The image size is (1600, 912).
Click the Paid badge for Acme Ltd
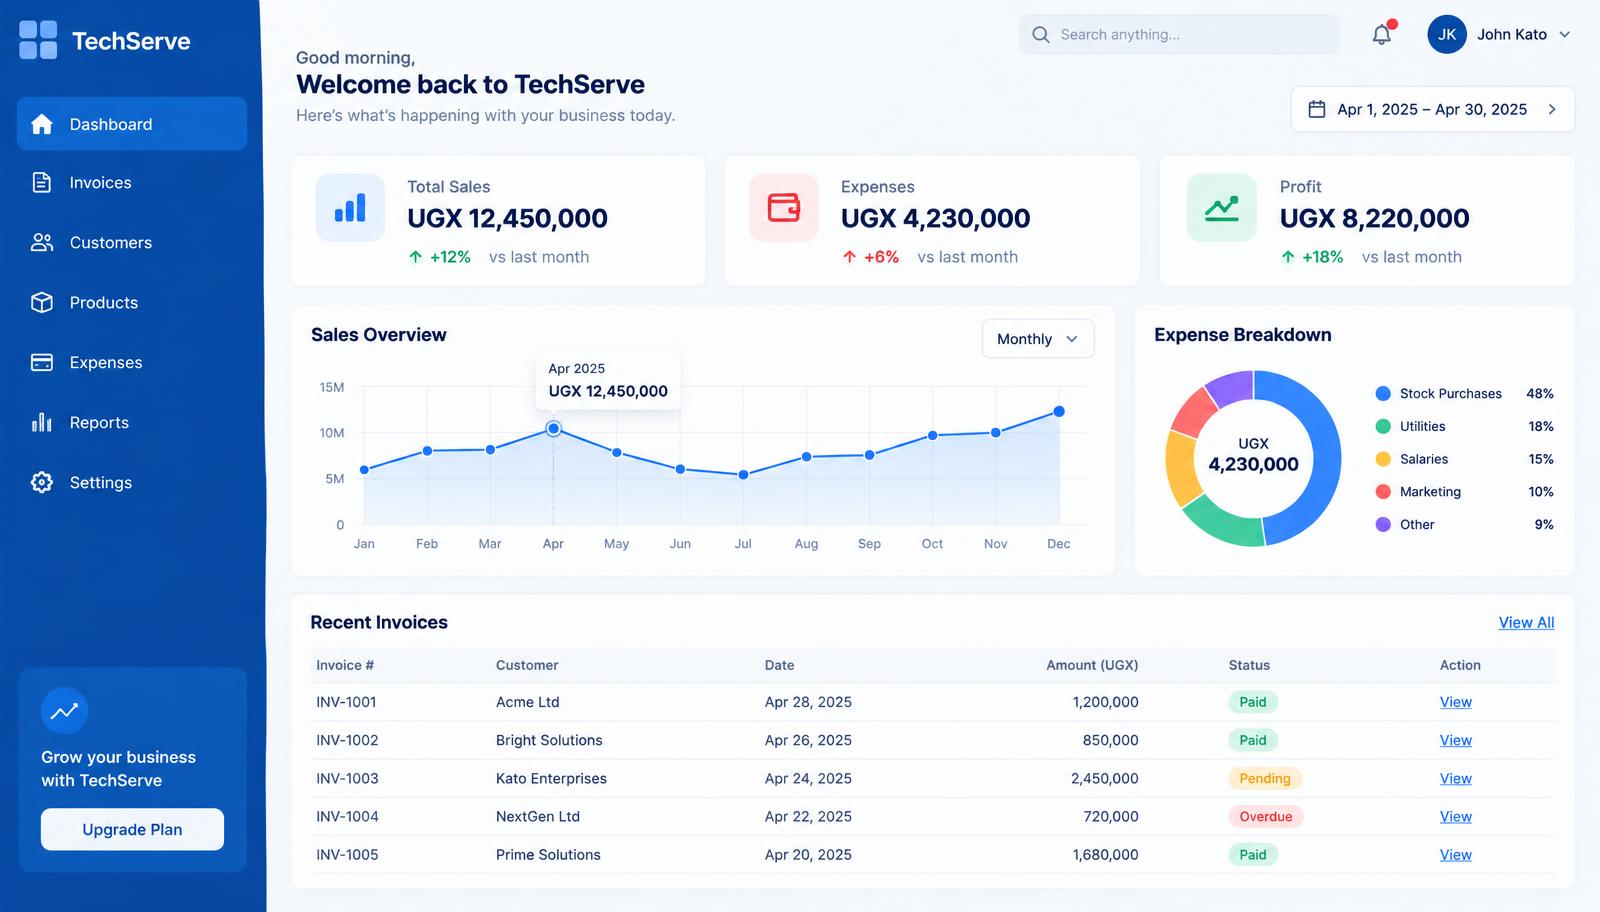pyautogui.click(x=1253, y=702)
